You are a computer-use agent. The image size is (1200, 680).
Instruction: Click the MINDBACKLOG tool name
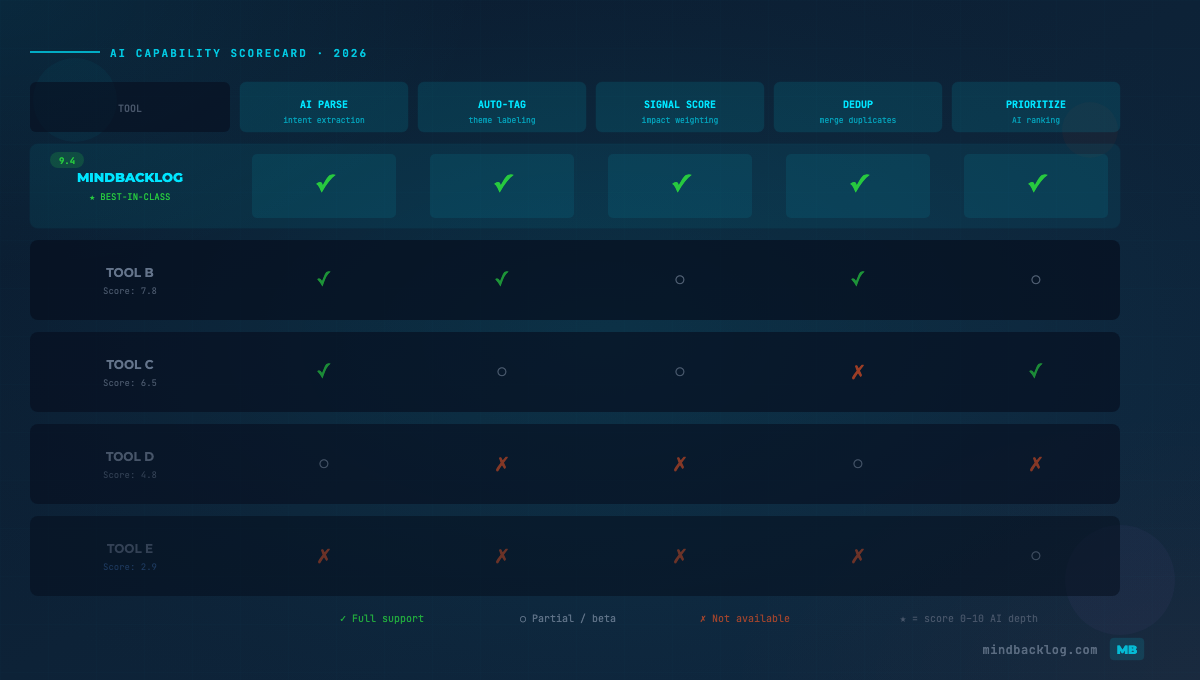[x=130, y=177]
